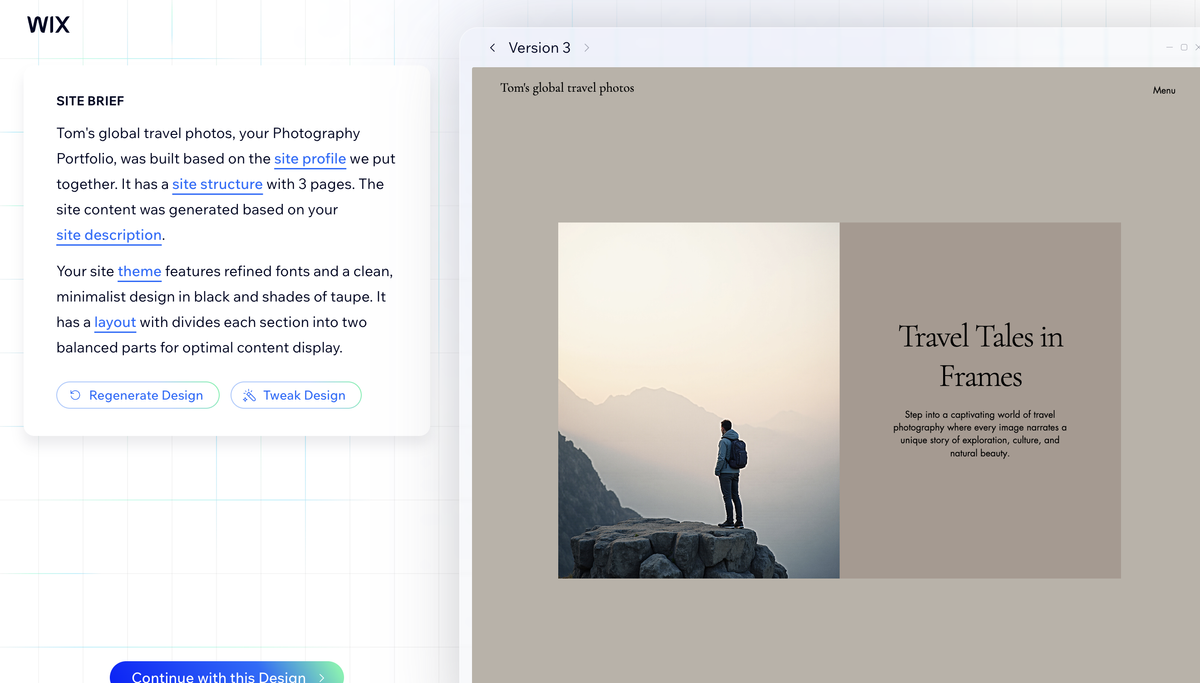Viewport: 1200px width, 683px height.
Task: Click the arrow icon inside Continue with this Design
Action: point(321,677)
